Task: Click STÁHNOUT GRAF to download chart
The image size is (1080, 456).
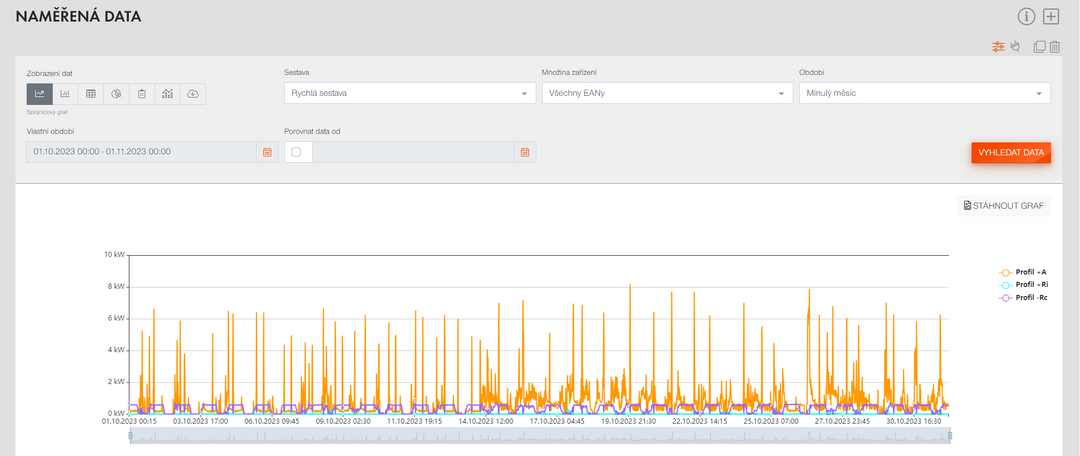Action: tap(1003, 205)
